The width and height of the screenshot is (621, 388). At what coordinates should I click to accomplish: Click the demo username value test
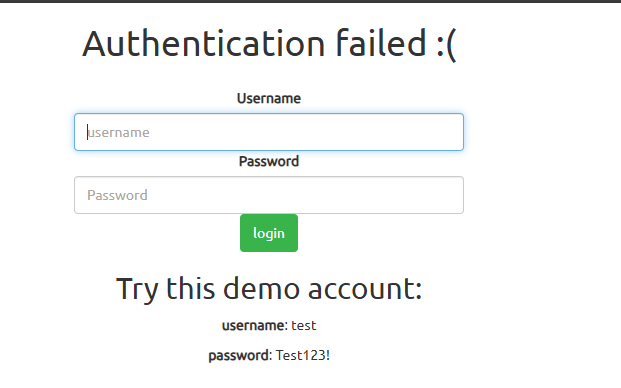[304, 325]
